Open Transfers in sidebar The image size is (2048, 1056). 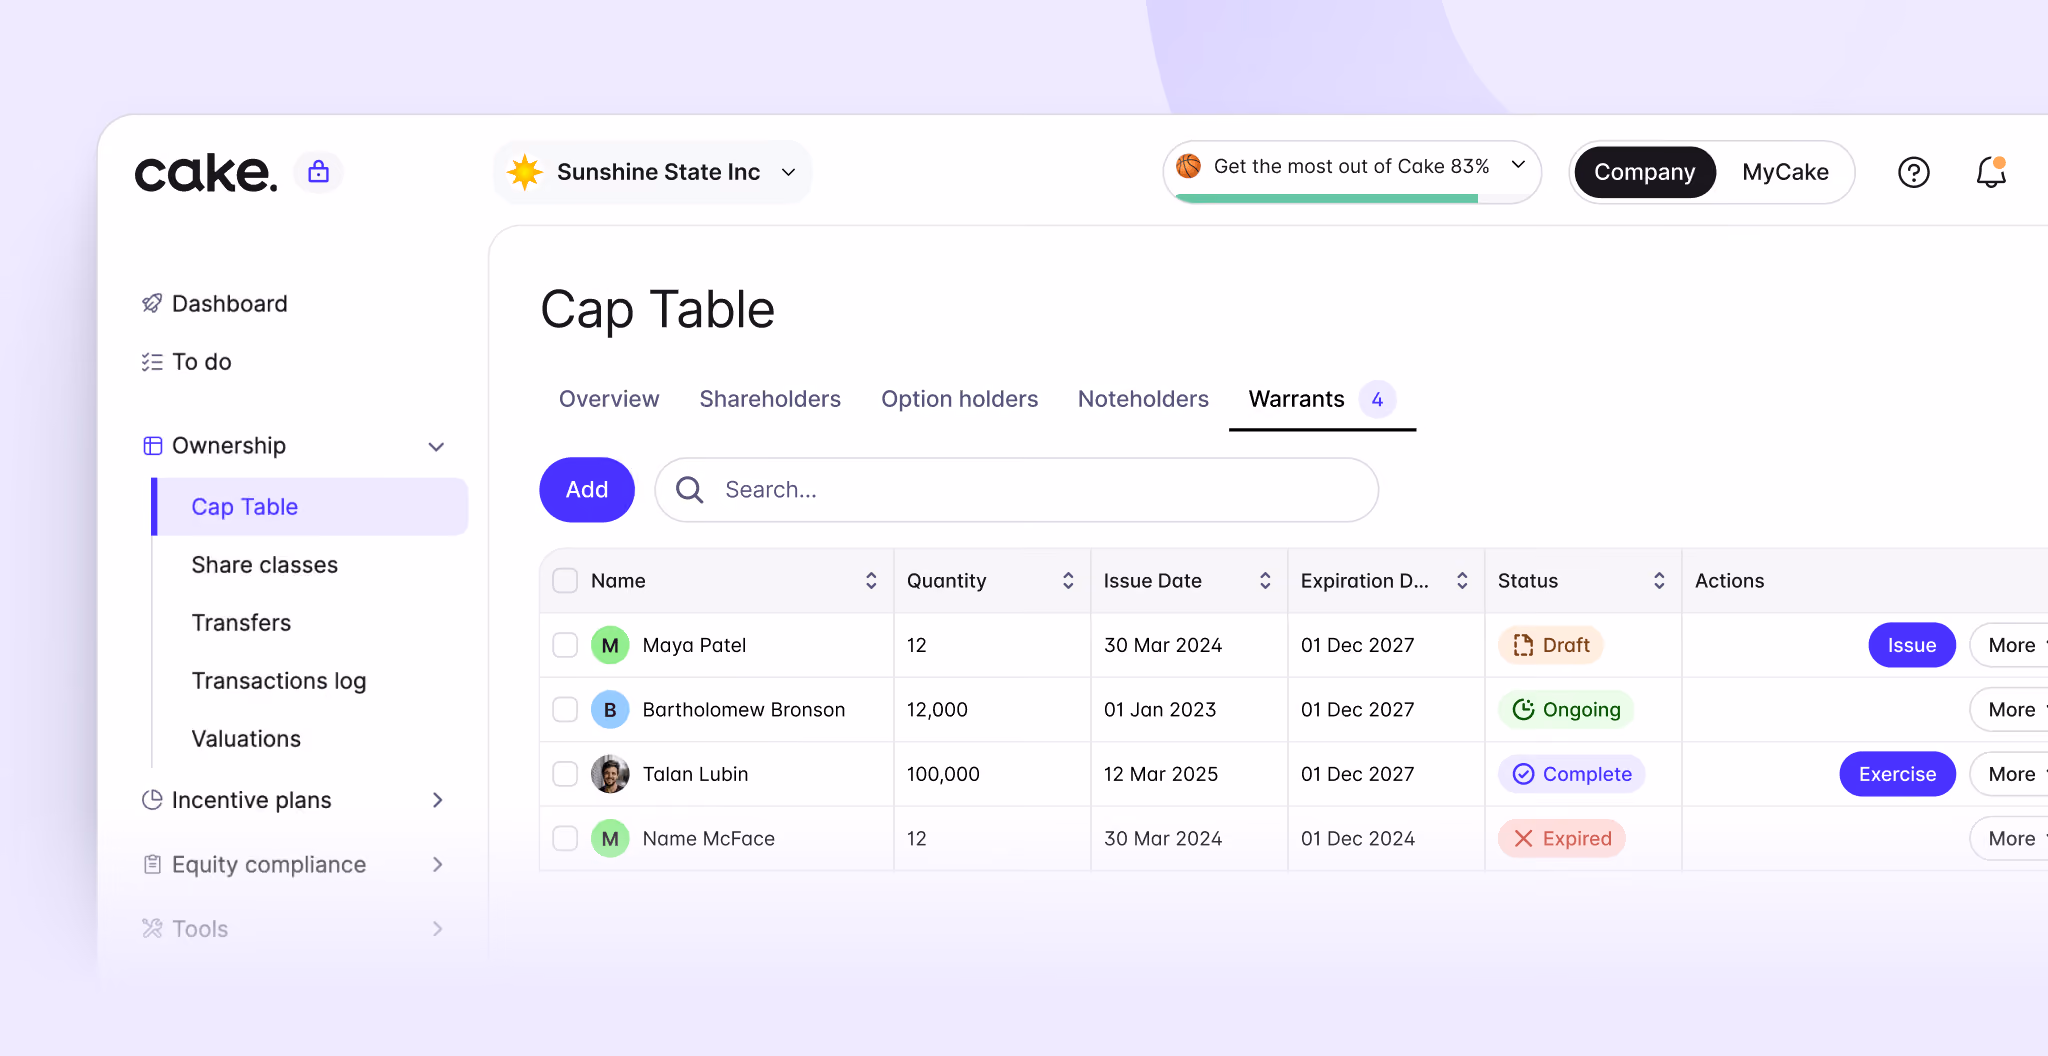[x=241, y=623]
